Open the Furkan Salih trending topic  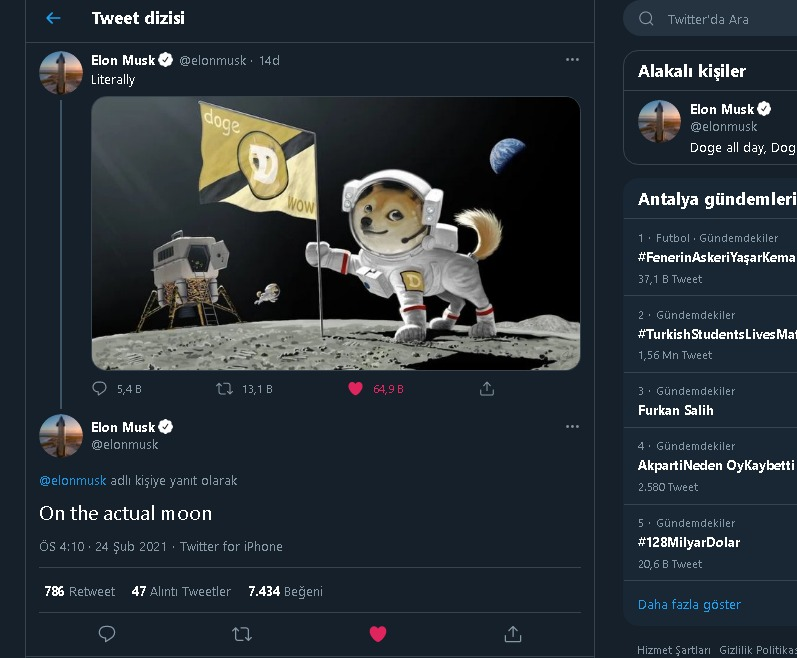pos(710,400)
